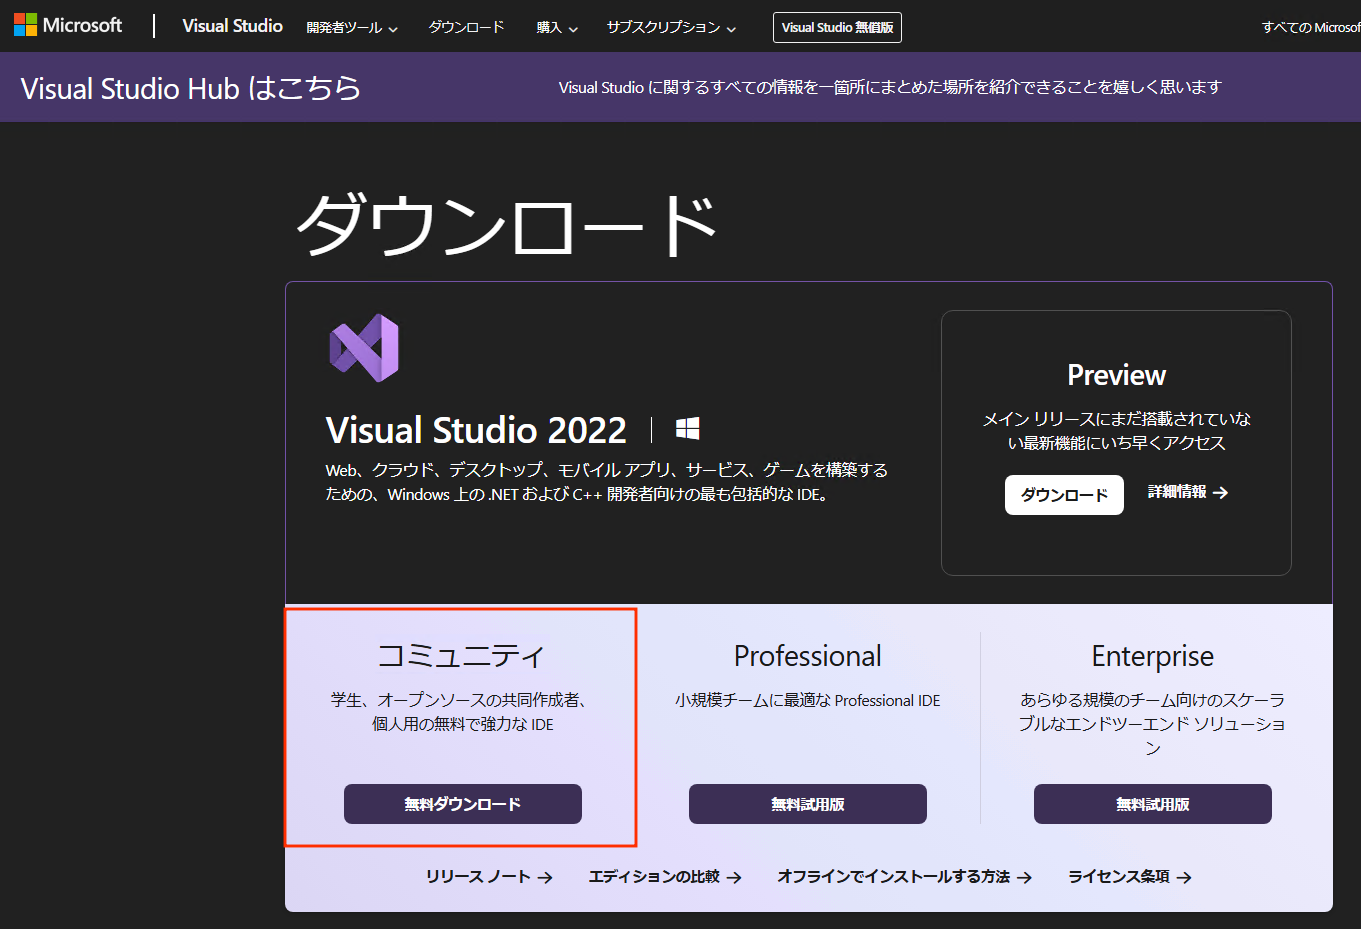Click the Professional 無料試用版 button
Image resolution: width=1361 pixels, height=929 pixels.
pos(807,804)
